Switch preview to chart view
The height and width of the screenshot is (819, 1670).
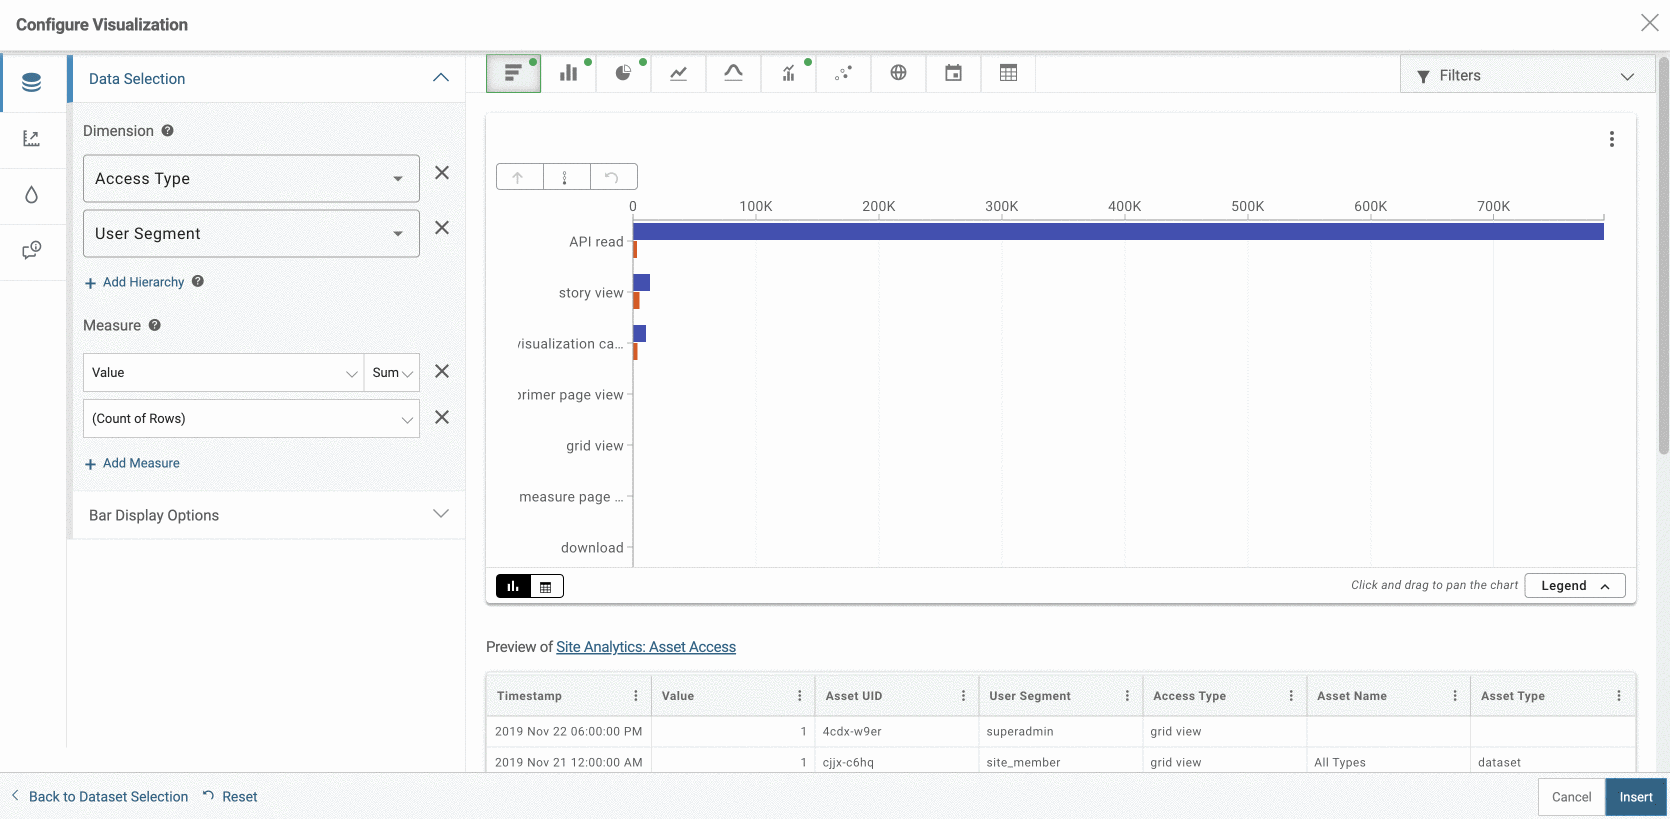(x=513, y=587)
